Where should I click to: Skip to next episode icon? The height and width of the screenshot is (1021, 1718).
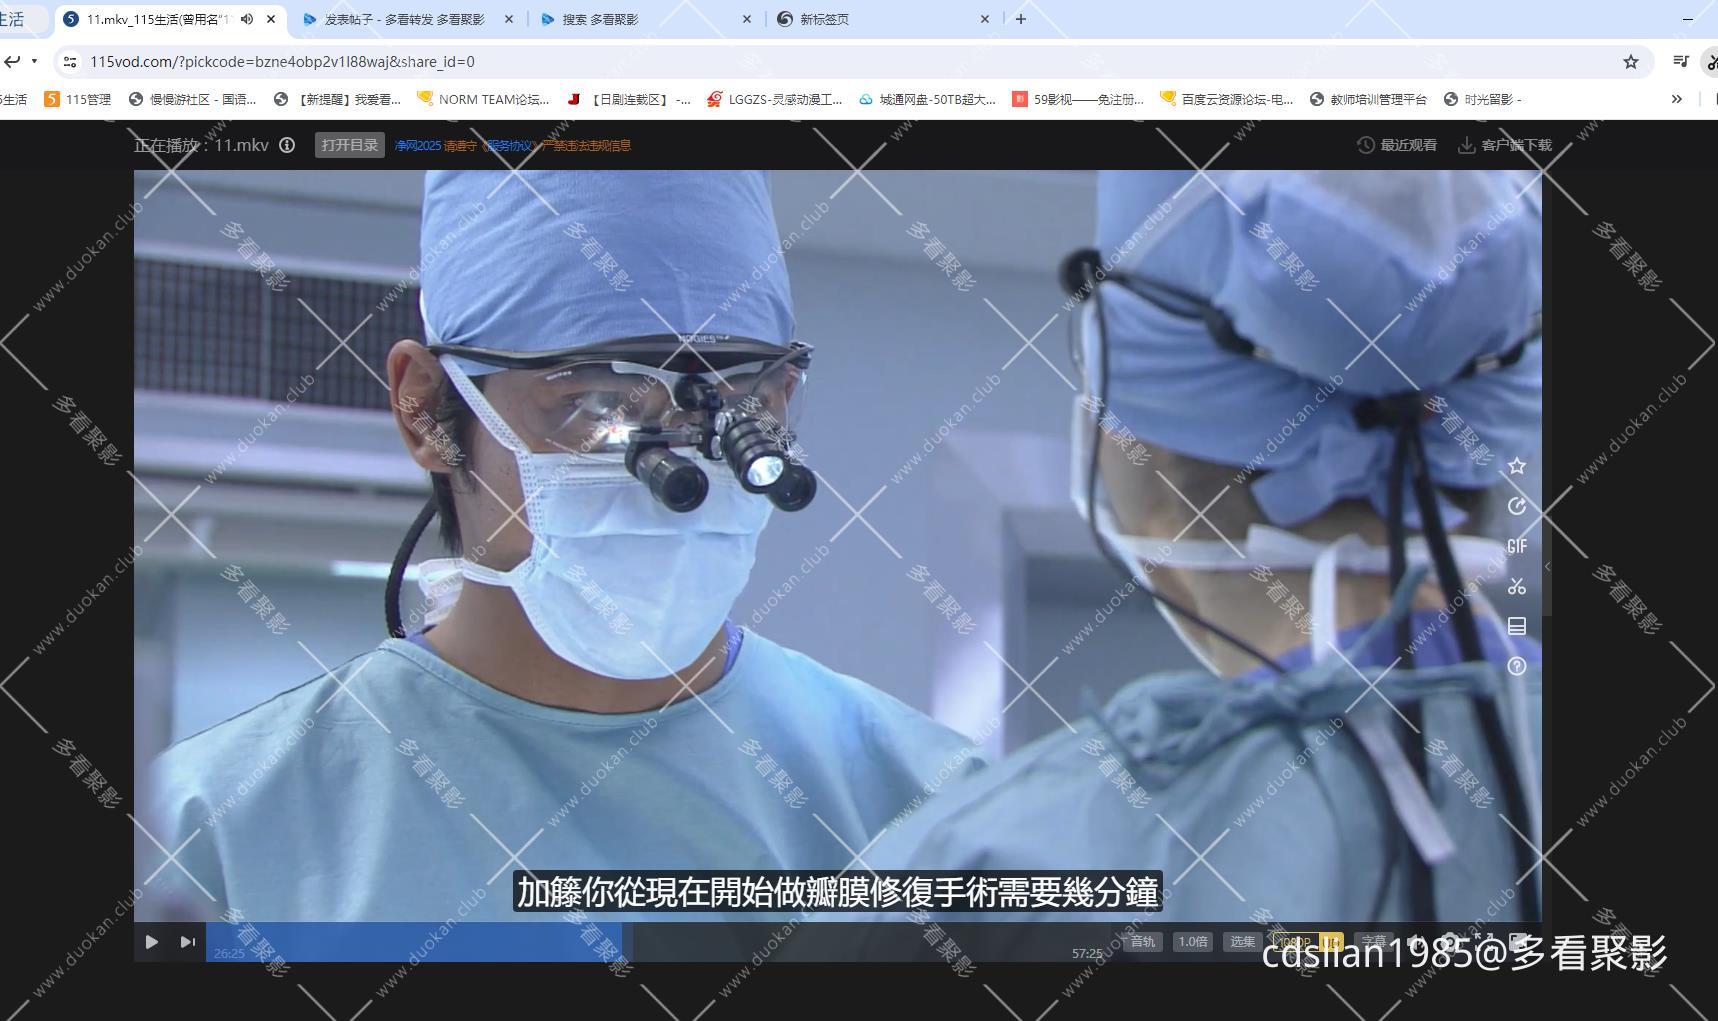click(x=188, y=942)
